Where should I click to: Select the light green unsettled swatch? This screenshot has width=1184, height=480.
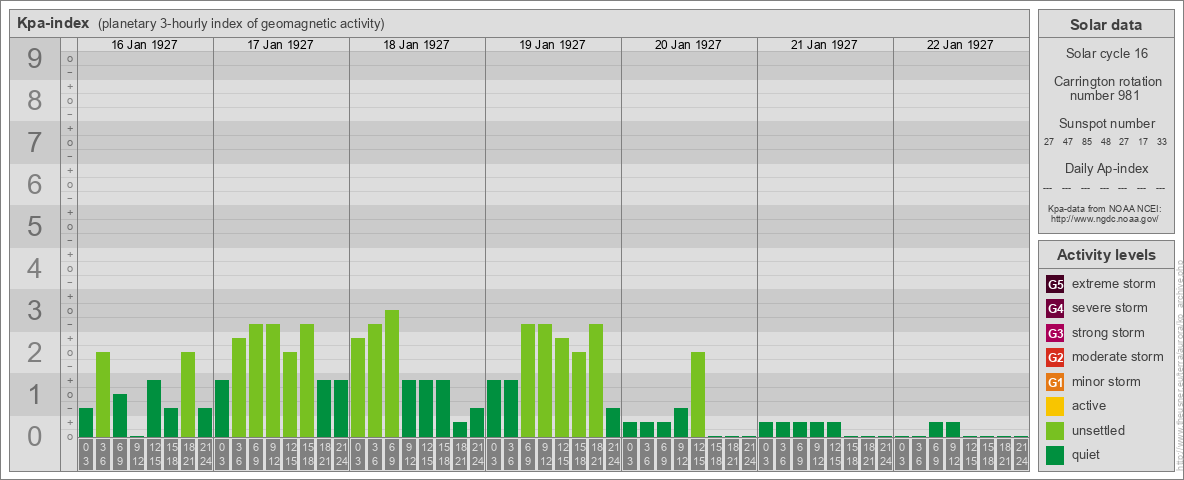[1055, 430]
